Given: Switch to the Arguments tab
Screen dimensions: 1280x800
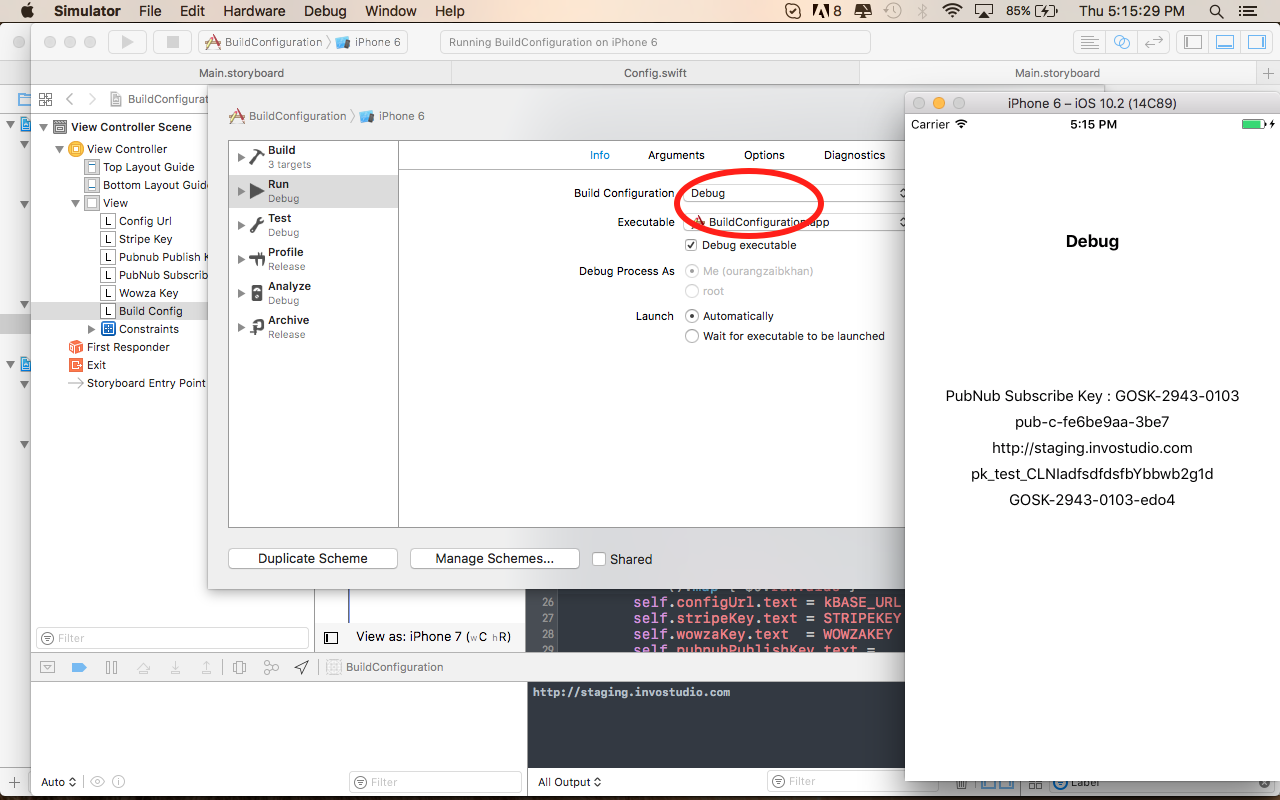Looking at the screenshot, I should tap(676, 155).
